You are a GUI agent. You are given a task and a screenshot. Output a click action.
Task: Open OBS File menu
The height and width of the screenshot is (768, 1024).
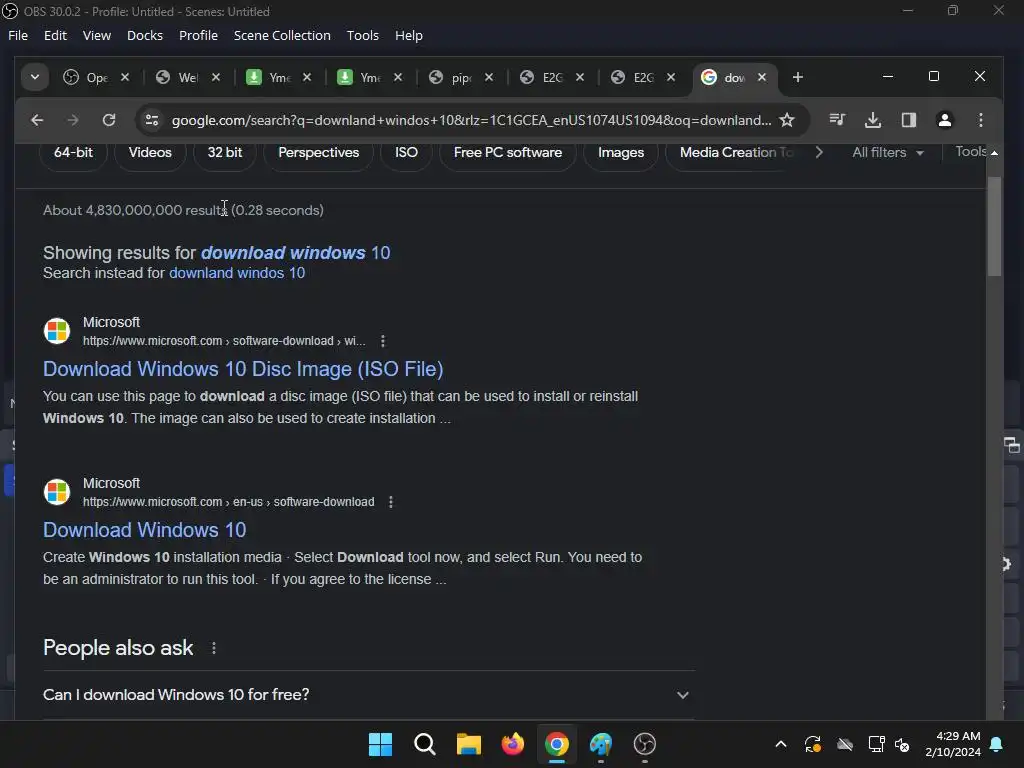[x=18, y=35]
